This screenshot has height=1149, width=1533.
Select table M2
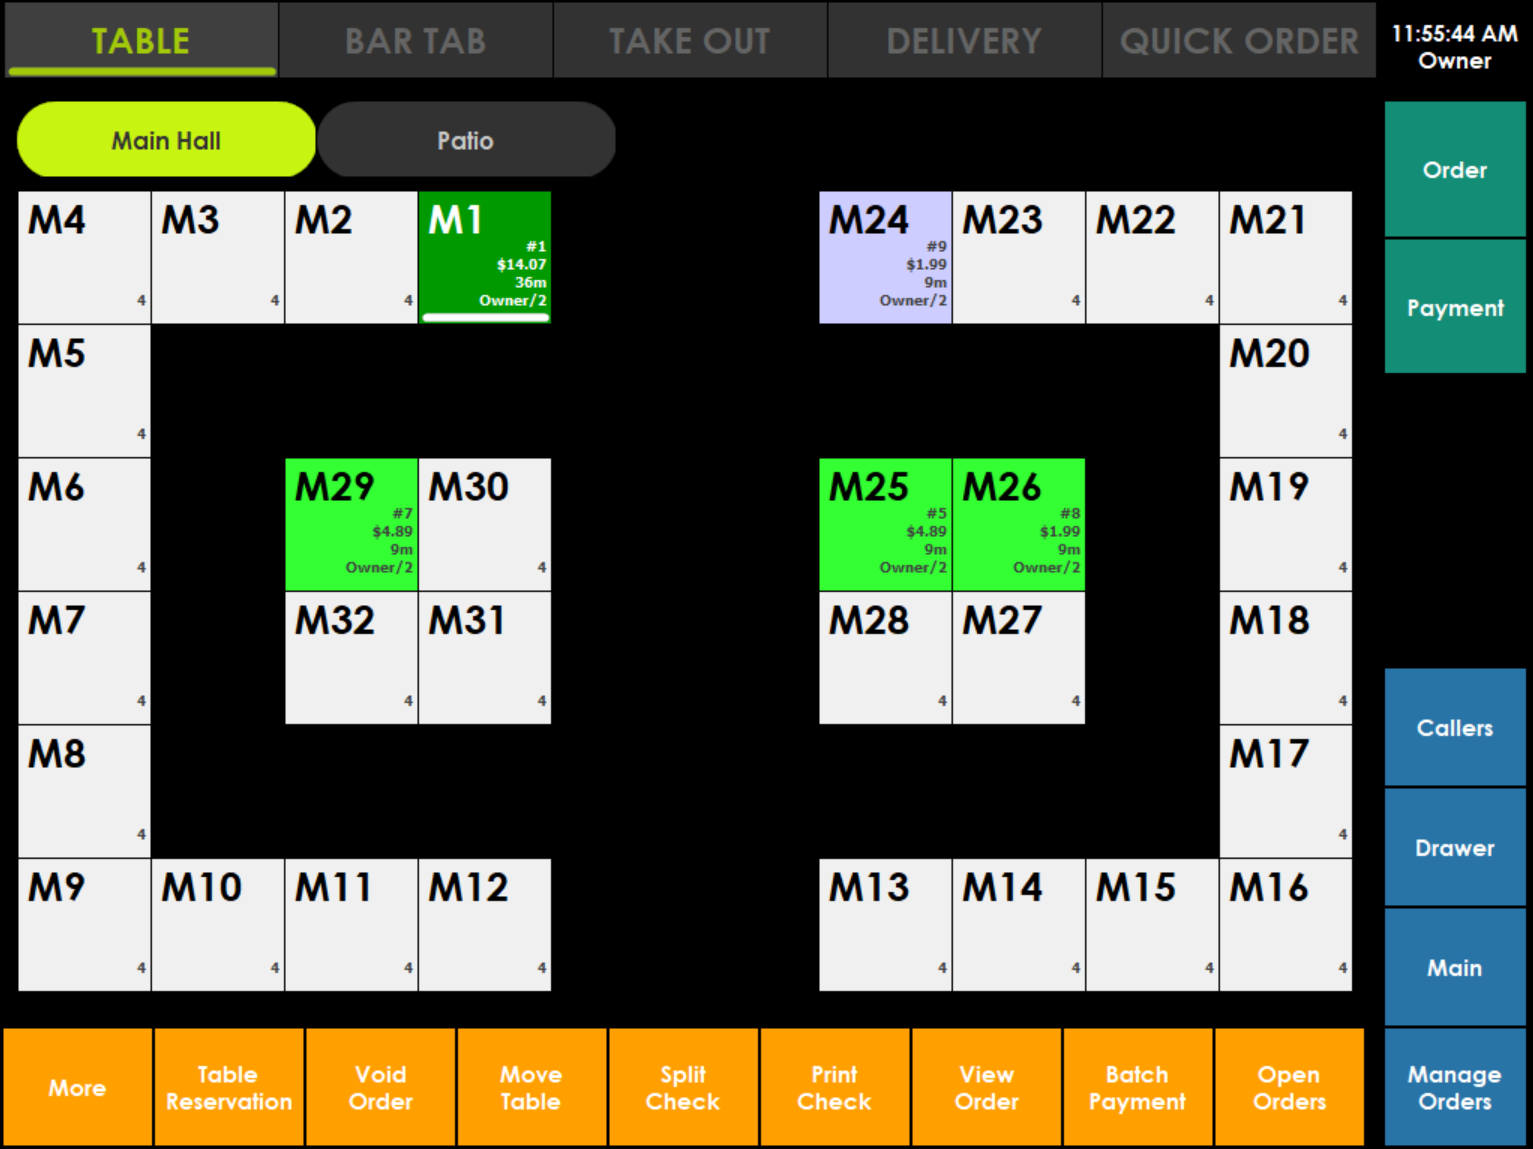351,257
